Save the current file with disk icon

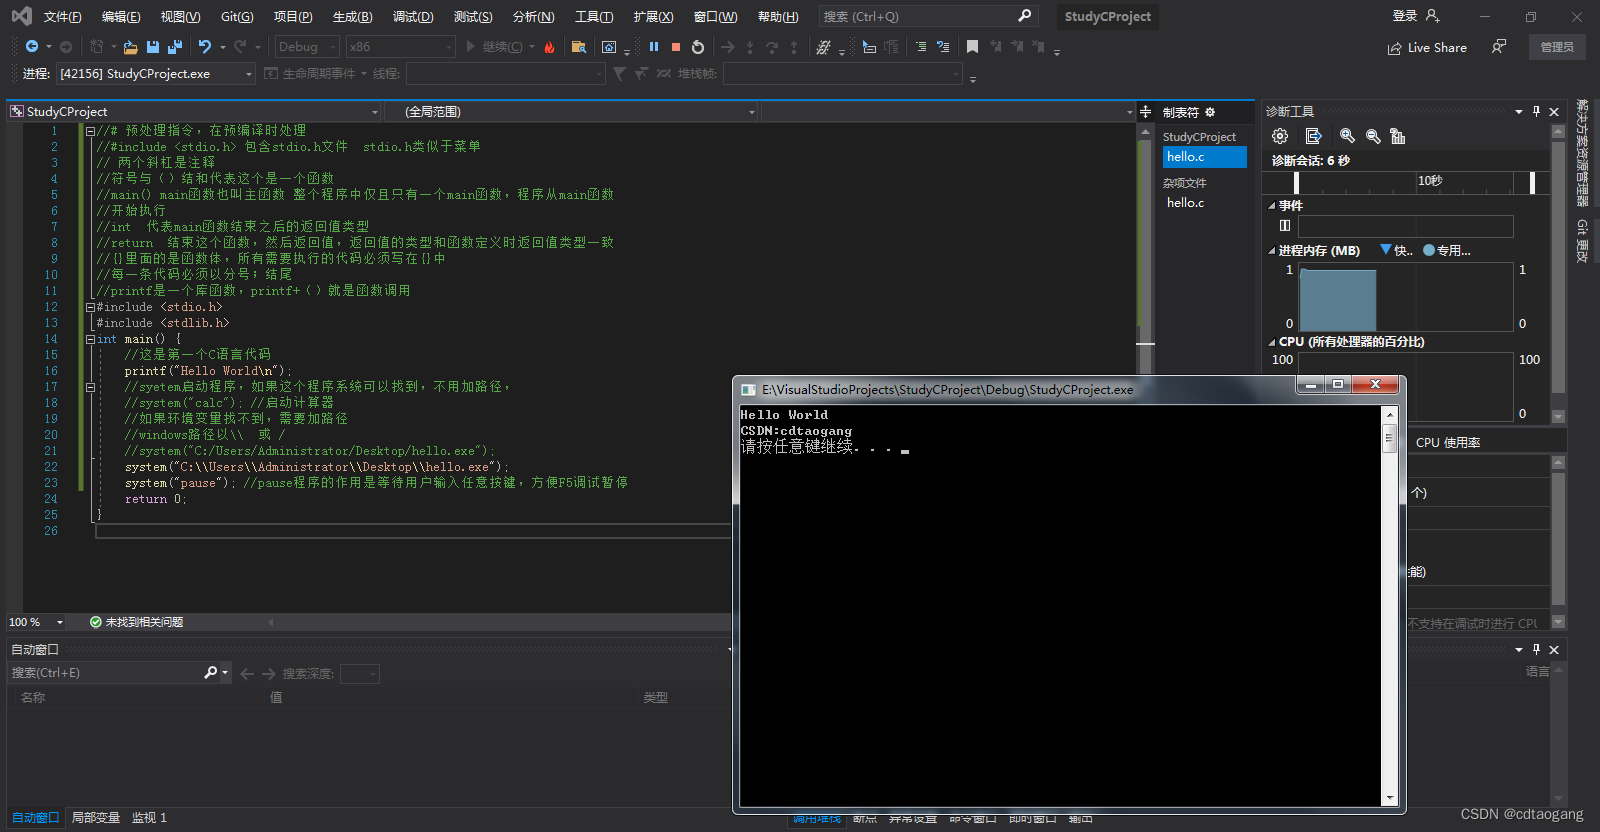[x=153, y=47]
